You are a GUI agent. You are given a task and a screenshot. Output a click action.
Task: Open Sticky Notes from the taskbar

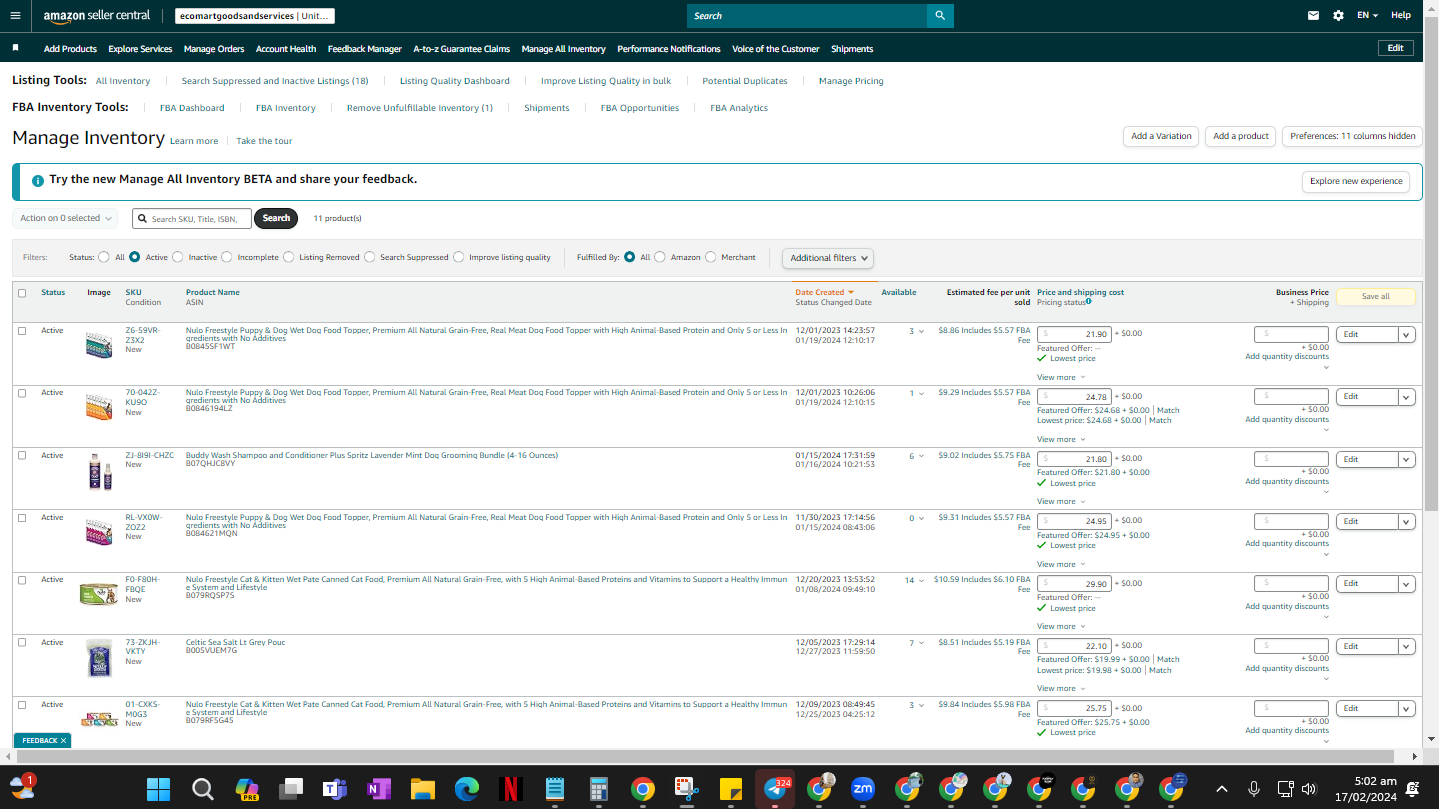point(730,789)
